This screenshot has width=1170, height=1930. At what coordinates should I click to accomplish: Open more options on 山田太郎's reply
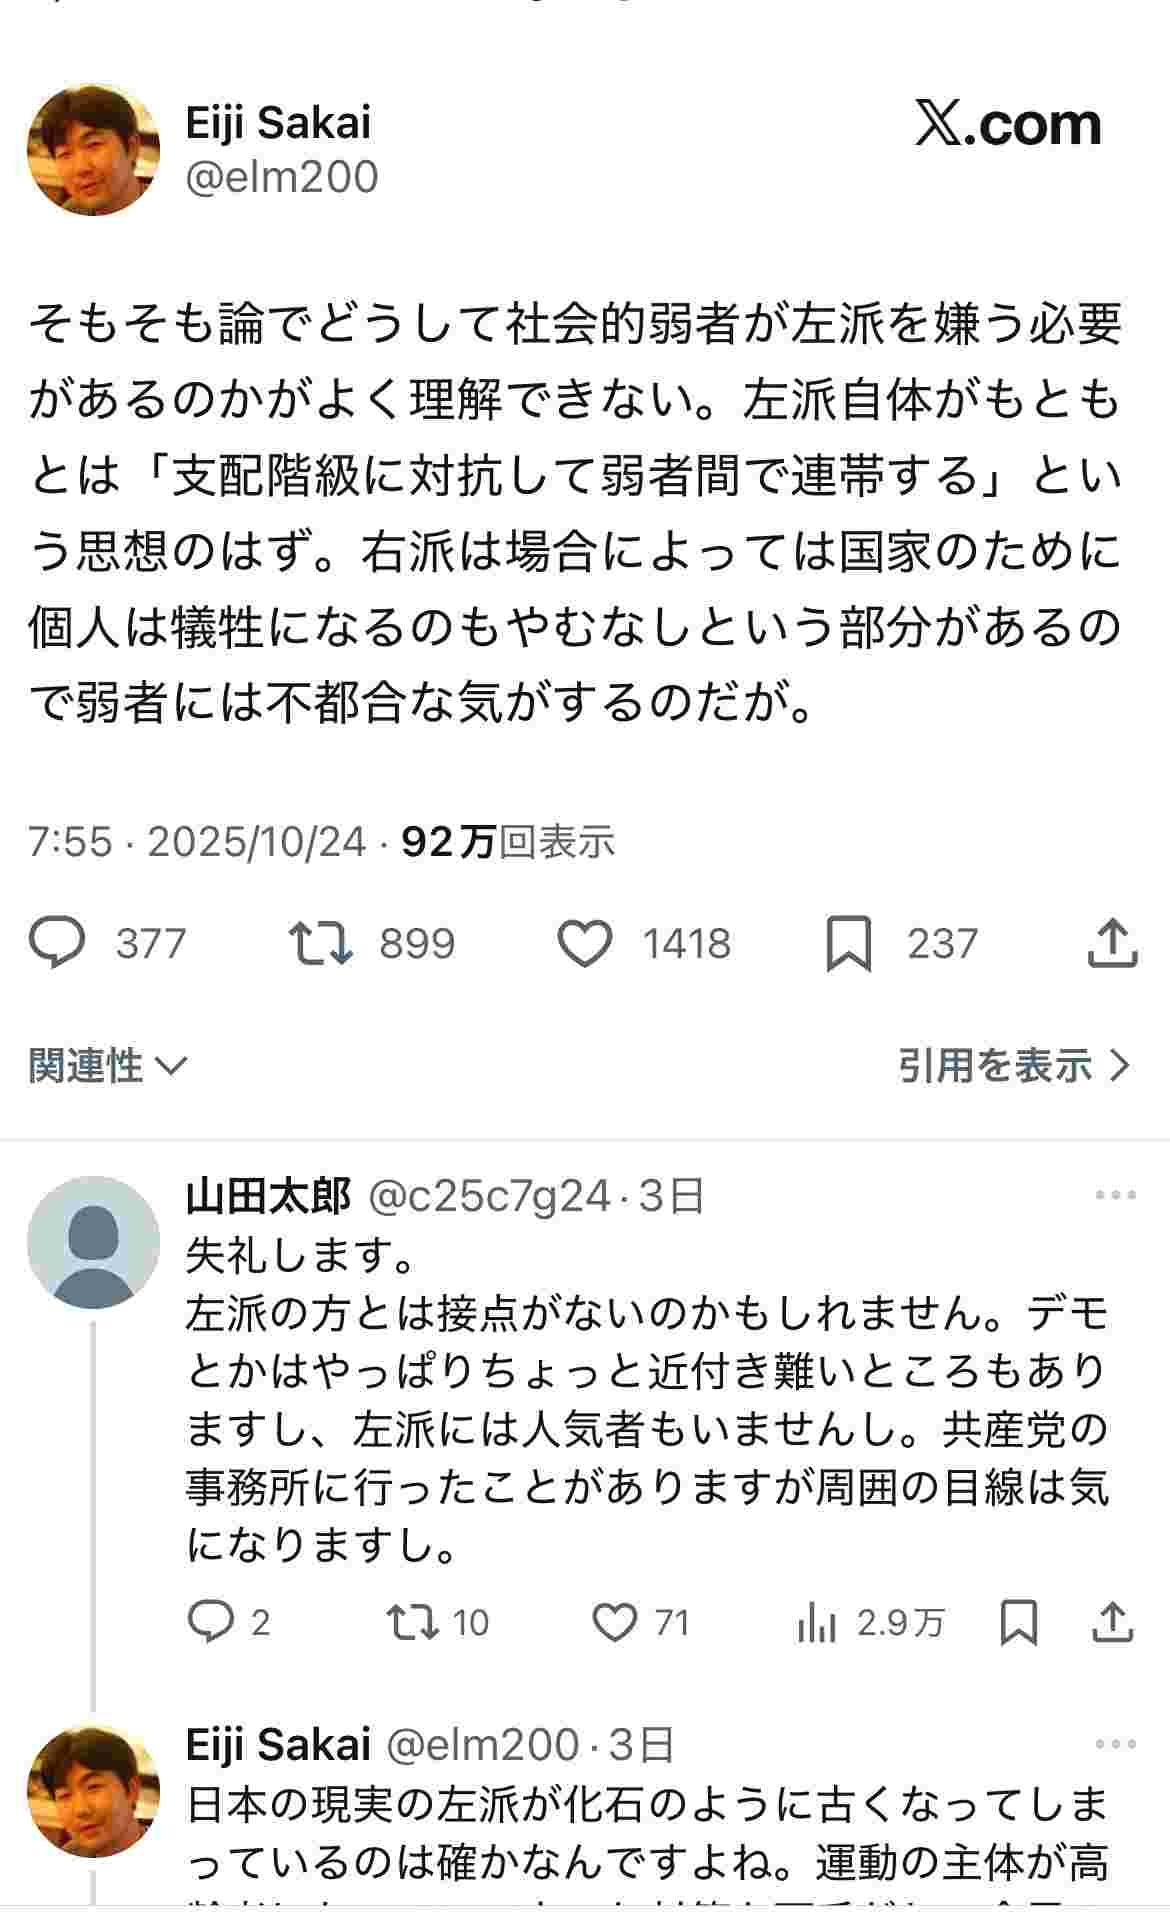click(1115, 1195)
